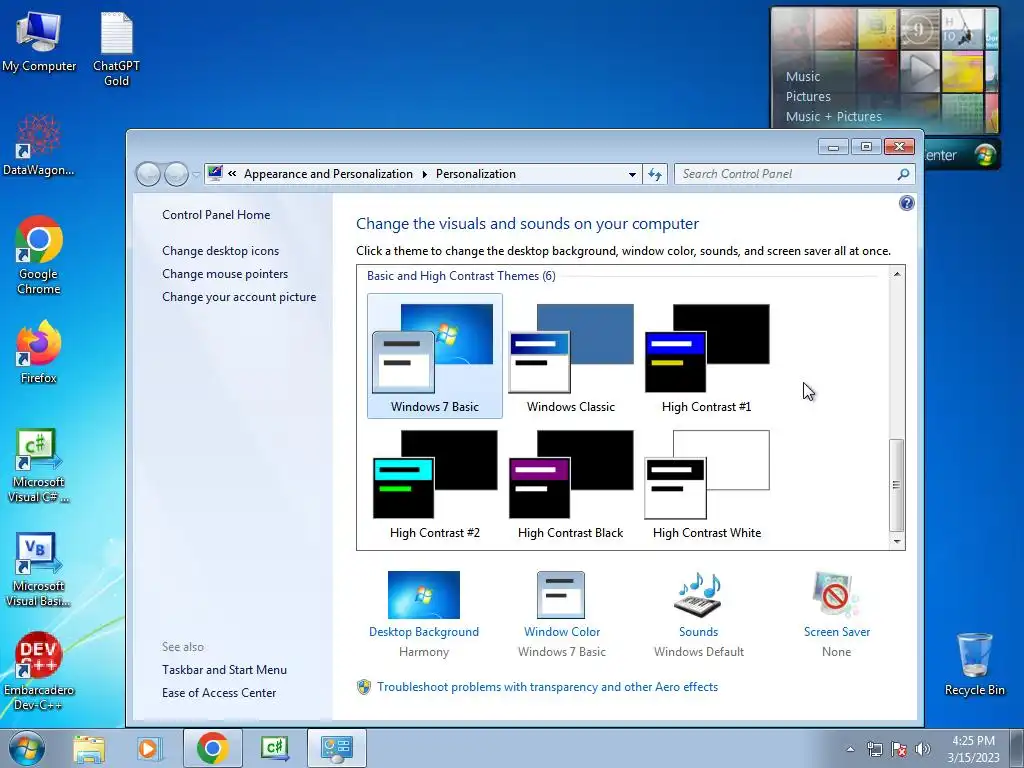1024x768 pixels.
Task: Click the Windows Start orb
Action: click(26, 748)
